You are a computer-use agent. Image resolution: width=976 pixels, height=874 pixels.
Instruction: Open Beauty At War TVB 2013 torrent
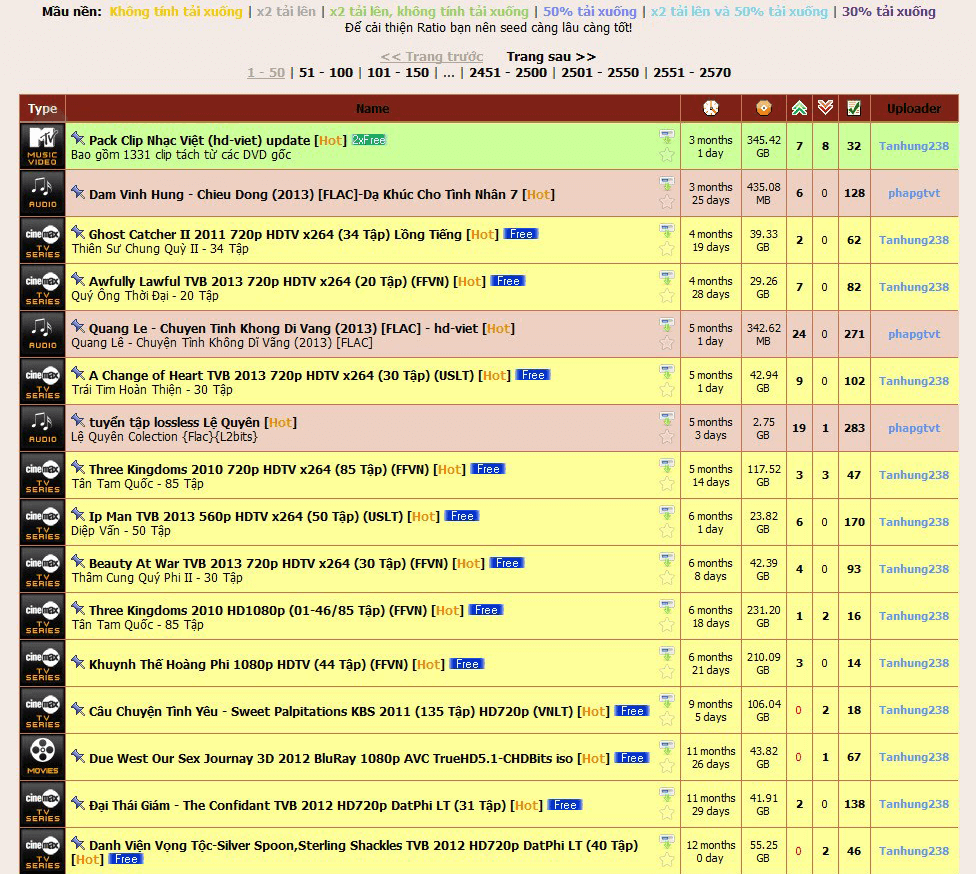tap(268, 563)
